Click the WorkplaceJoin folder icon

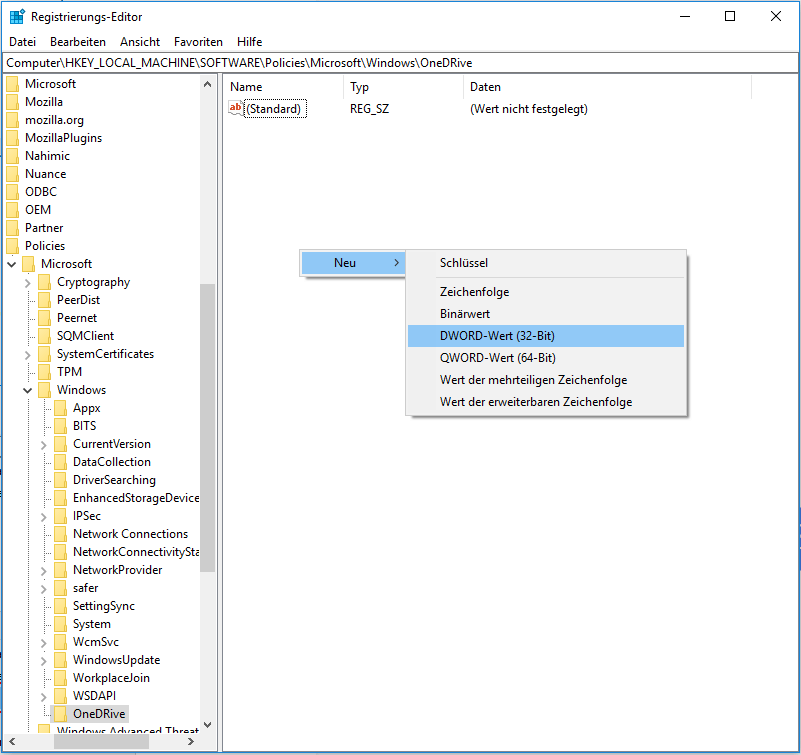(x=60, y=678)
